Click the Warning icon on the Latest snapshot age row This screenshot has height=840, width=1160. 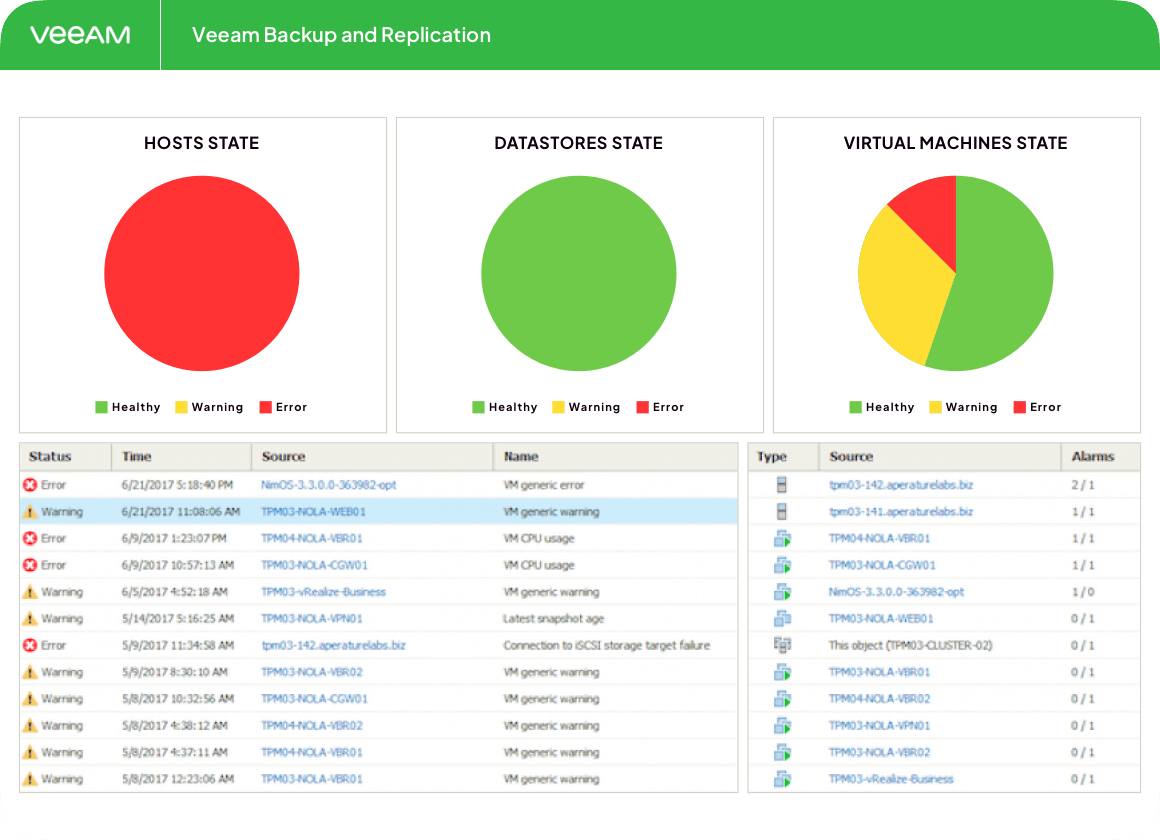pyautogui.click(x=28, y=619)
